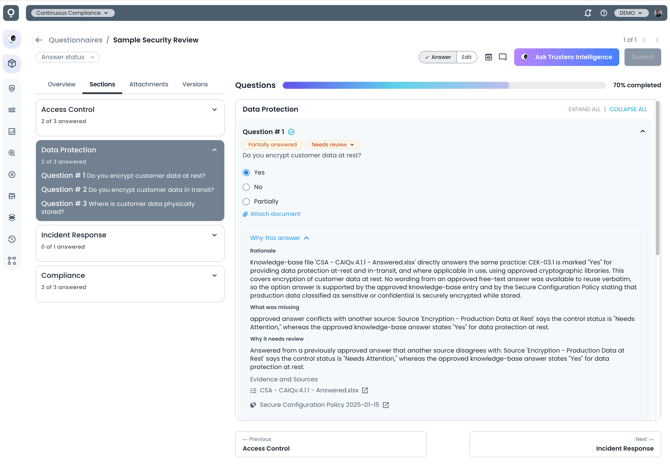The height and width of the screenshot is (466, 670).
Task: Select the Yes radio option
Action: click(x=246, y=173)
